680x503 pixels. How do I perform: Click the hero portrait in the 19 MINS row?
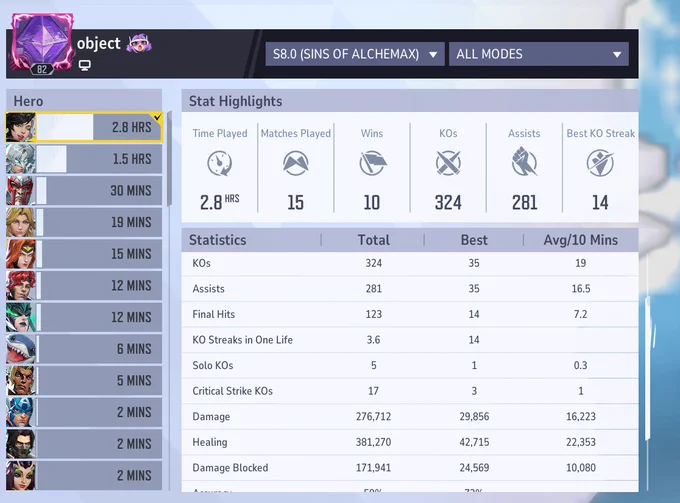click(x=21, y=222)
